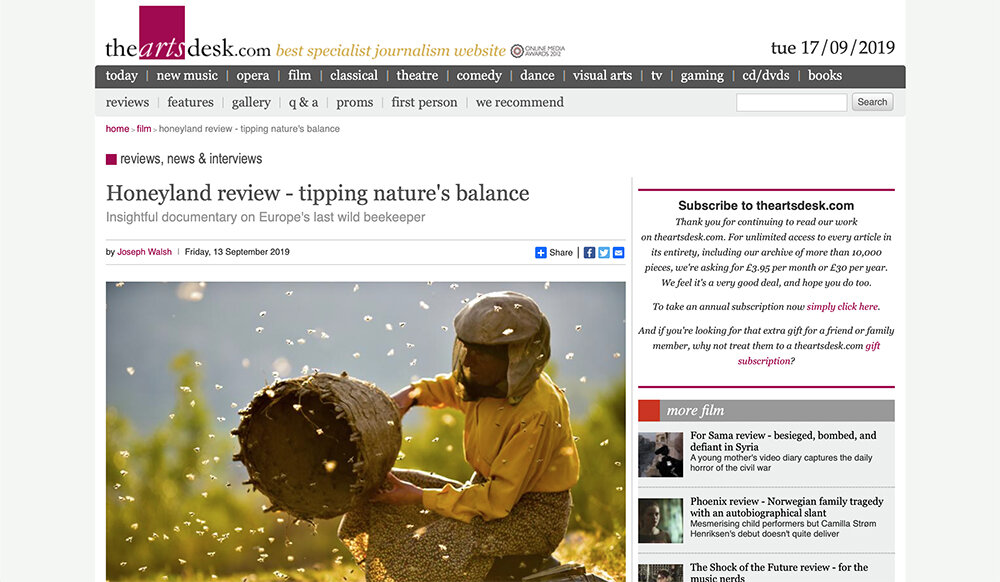Share the article by email icon

[619, 252]
